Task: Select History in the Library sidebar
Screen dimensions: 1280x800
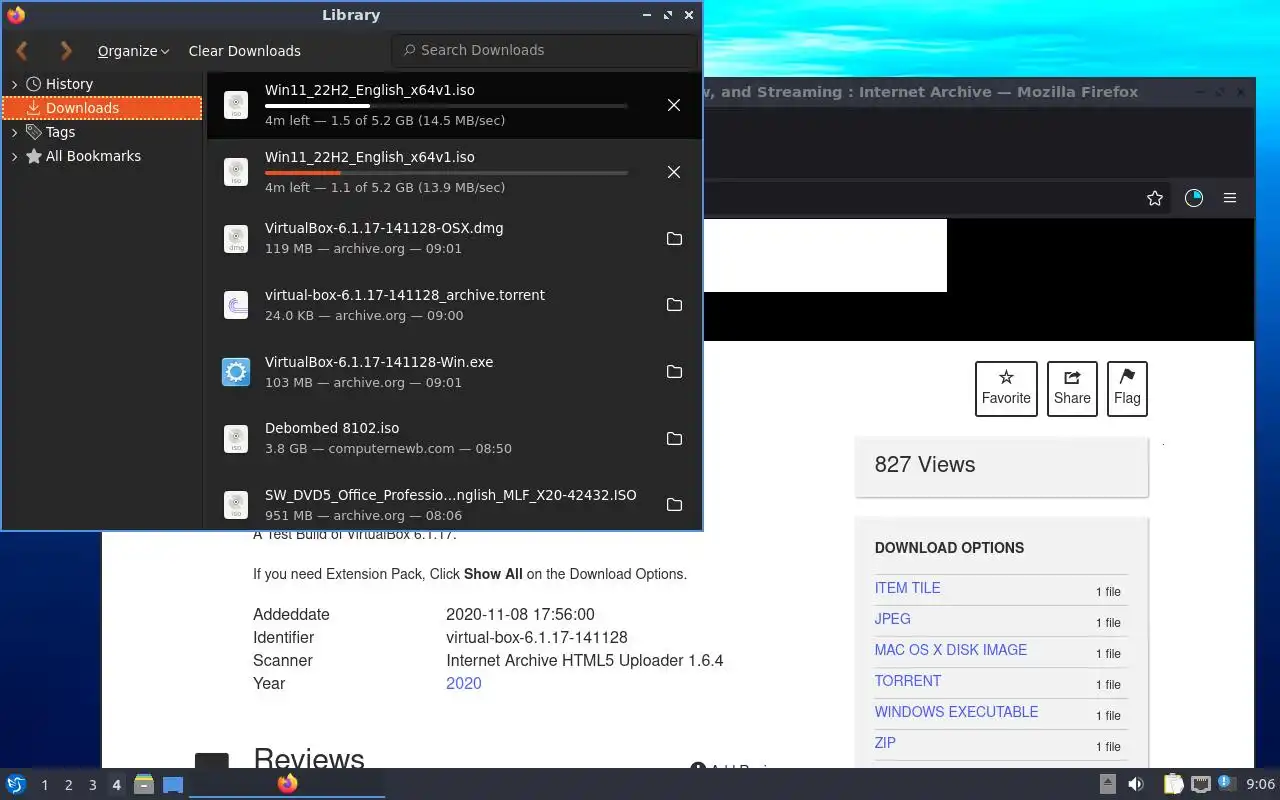Action: (x=69, y=84)
